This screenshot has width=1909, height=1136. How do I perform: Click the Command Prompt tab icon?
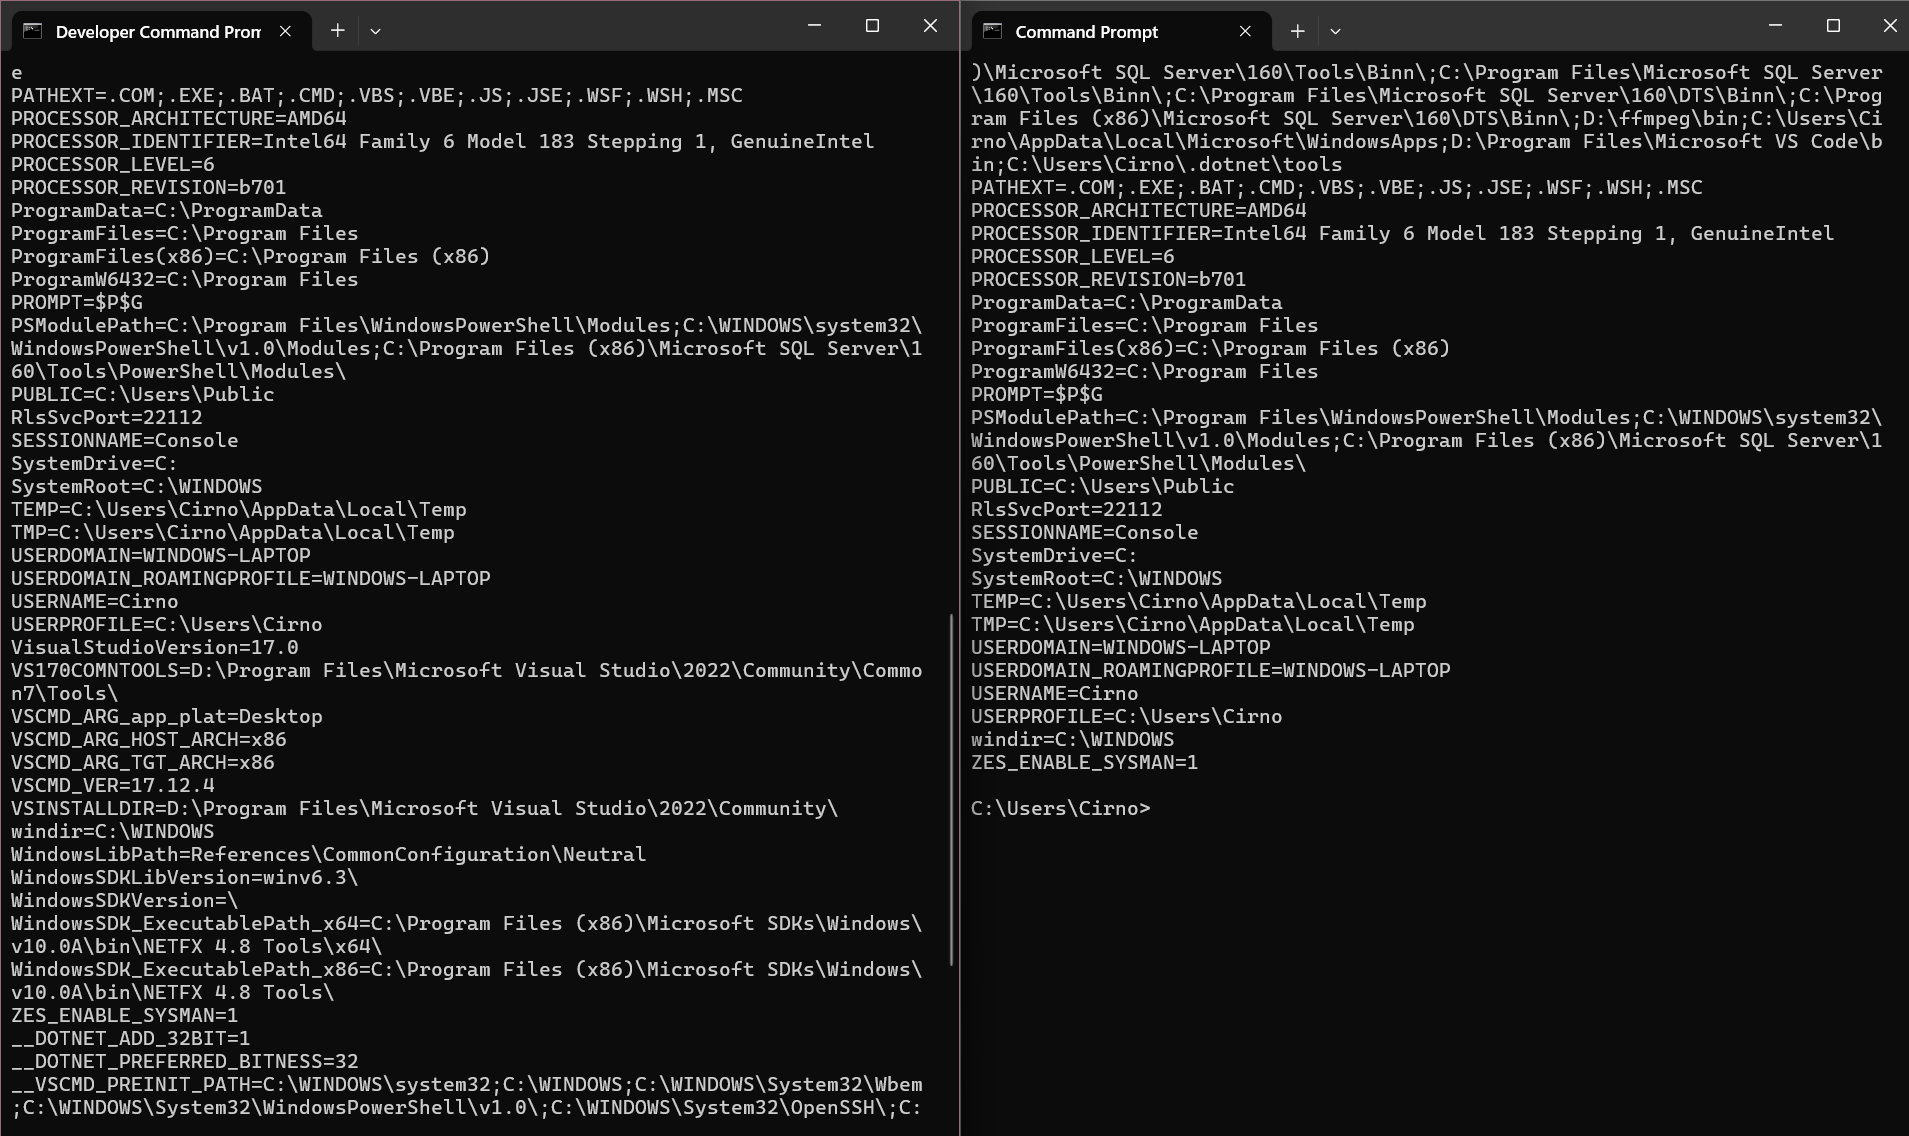tap(992, 31)
